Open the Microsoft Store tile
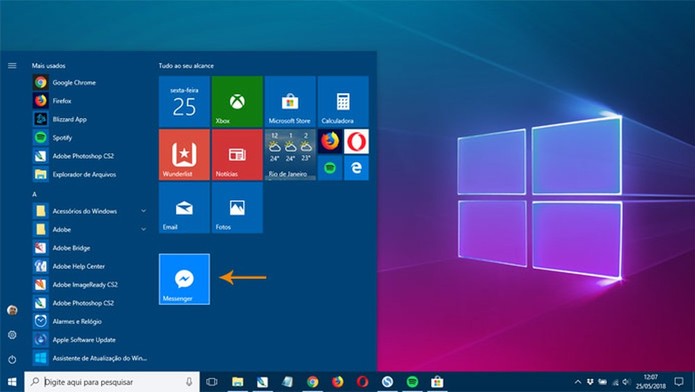Image resolution: width=695 pixels, height=392 pixels. pyautogui.click(x=290, y=102)
